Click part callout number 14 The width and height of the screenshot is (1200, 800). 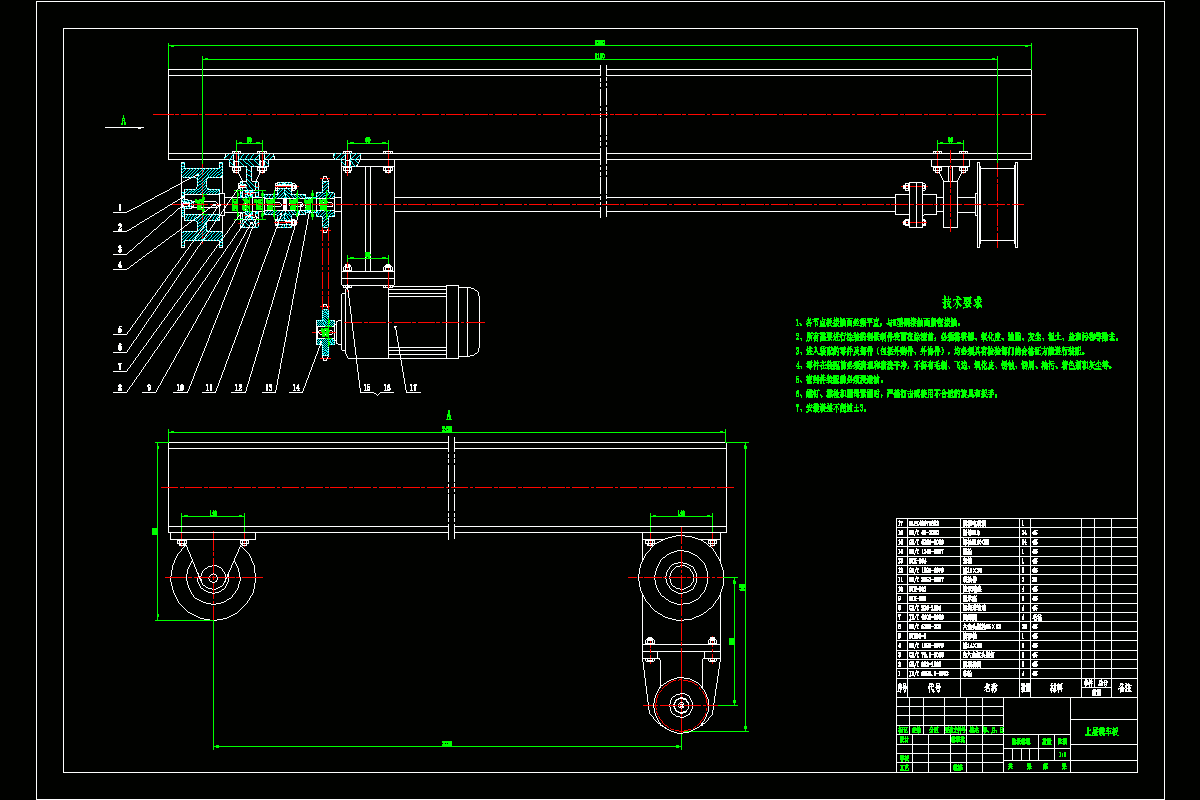(x=296, y=387)
